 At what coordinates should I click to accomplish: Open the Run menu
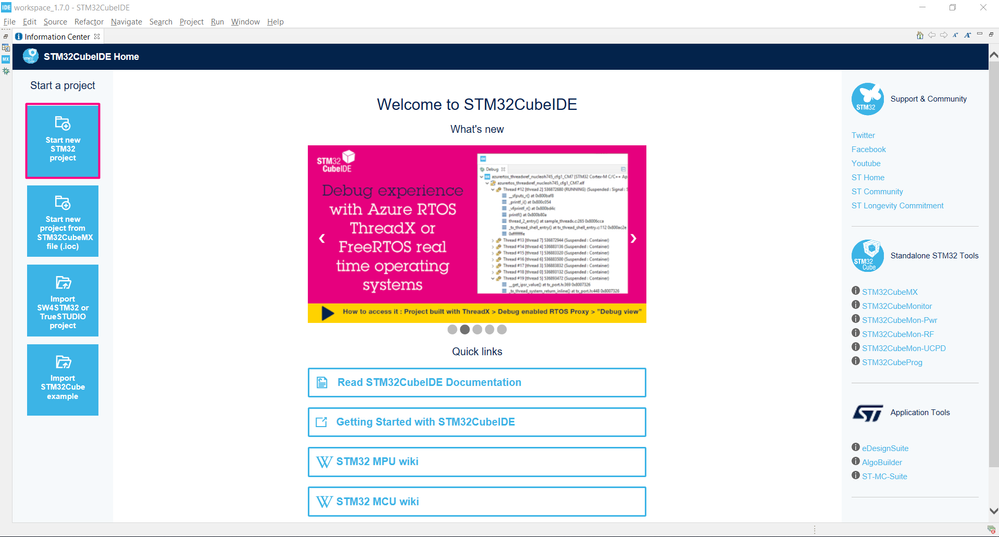[x=217, y=22]
